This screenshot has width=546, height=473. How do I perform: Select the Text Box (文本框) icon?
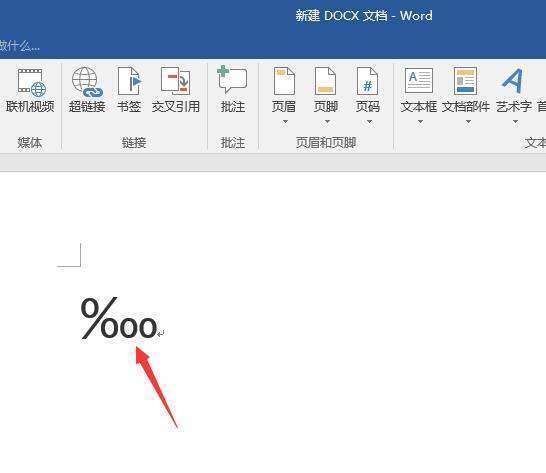pyautogui.click(x=419, y=81)
